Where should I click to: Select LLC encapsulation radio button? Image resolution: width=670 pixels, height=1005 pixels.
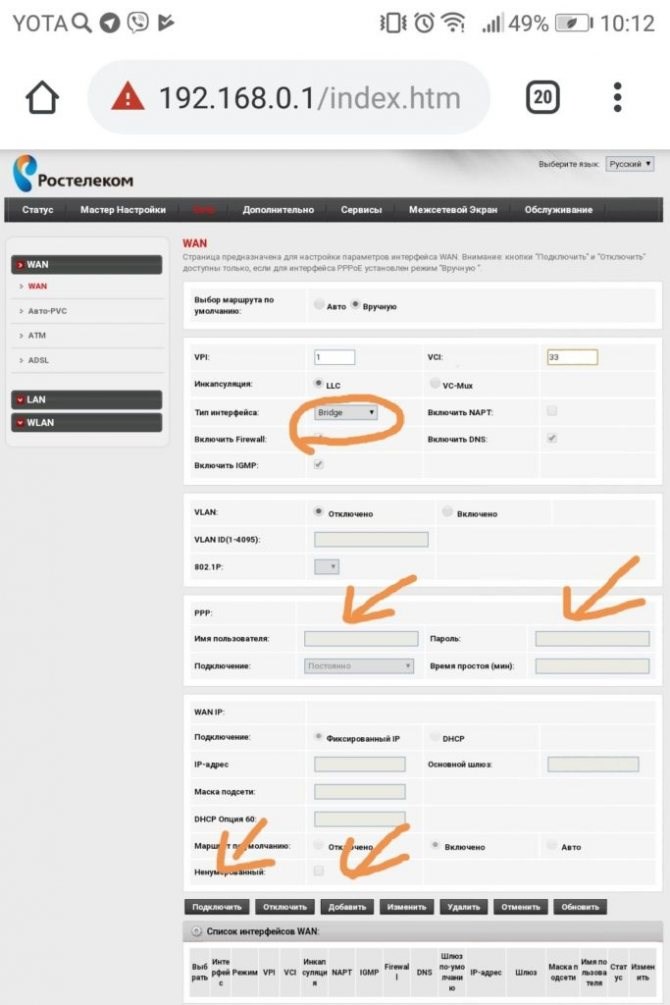point(318,383)
